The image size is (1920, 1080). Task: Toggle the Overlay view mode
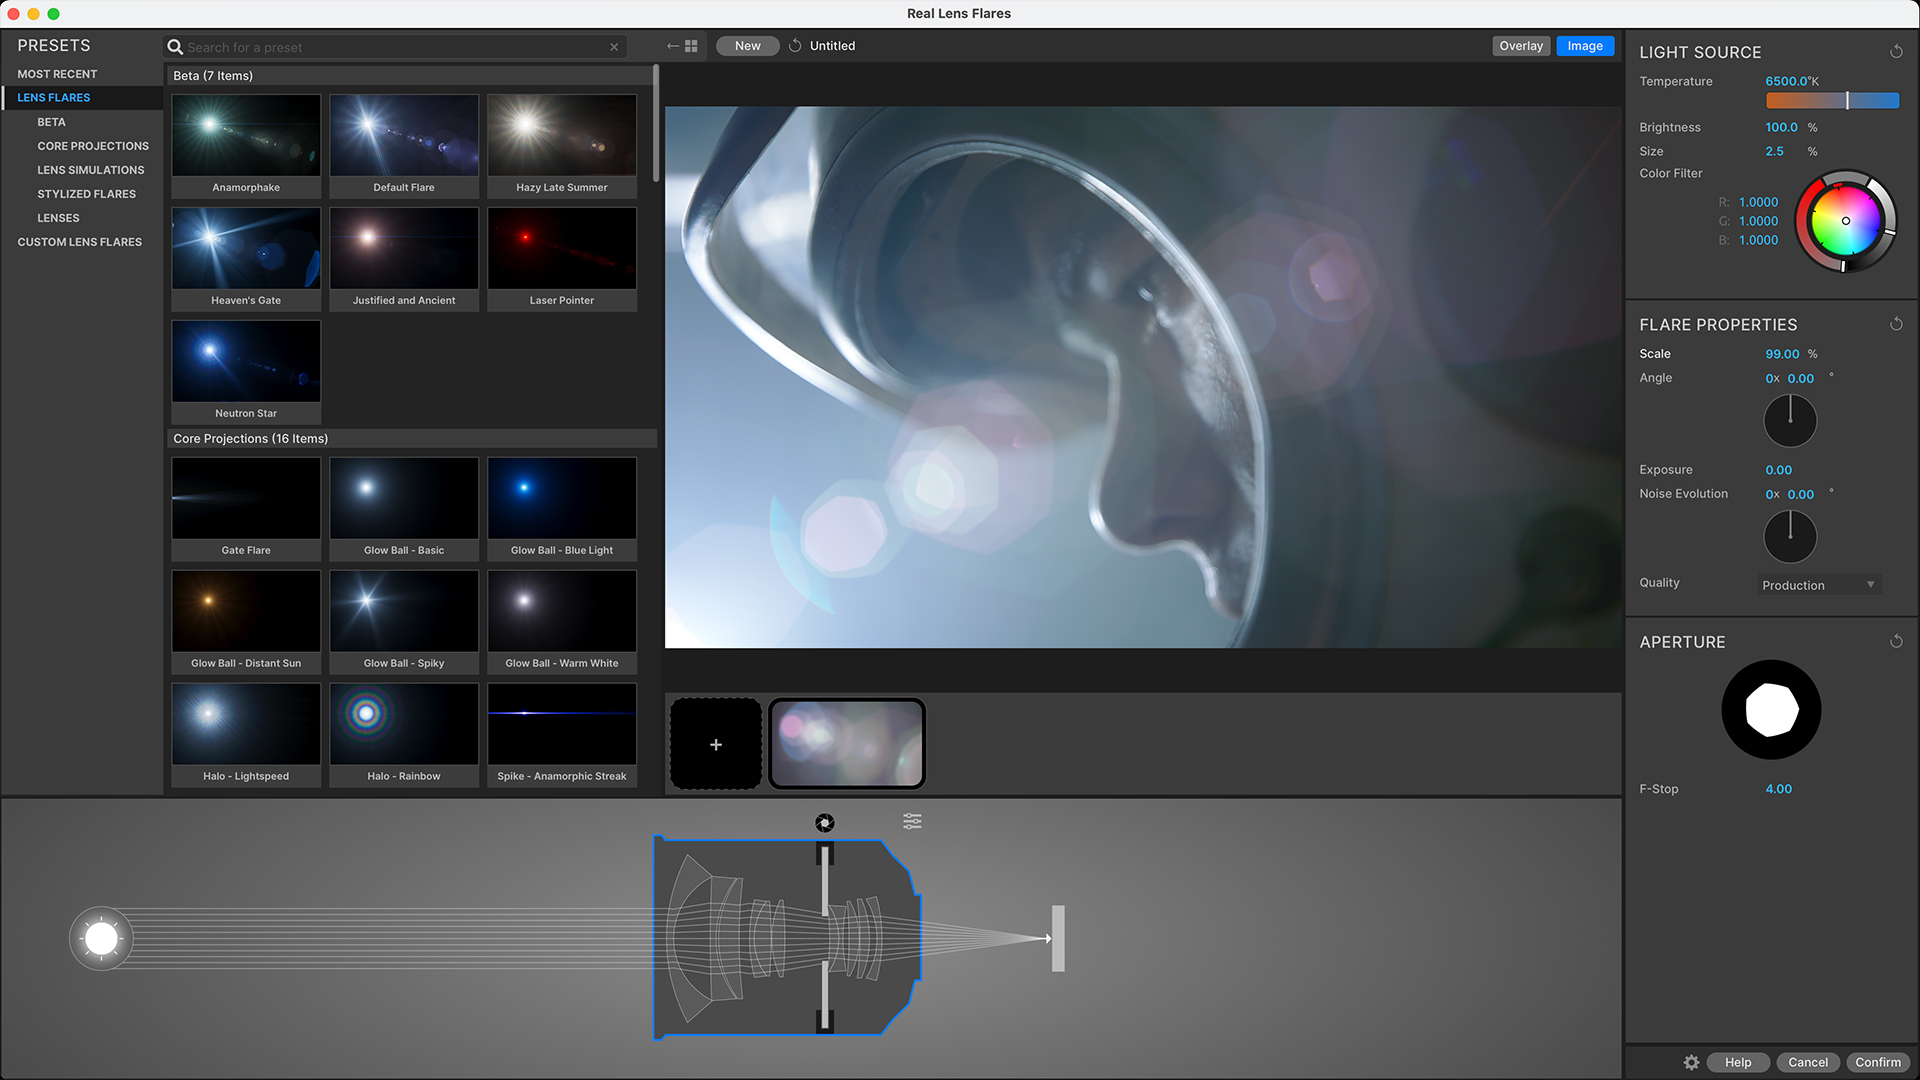coord(1521,46)
